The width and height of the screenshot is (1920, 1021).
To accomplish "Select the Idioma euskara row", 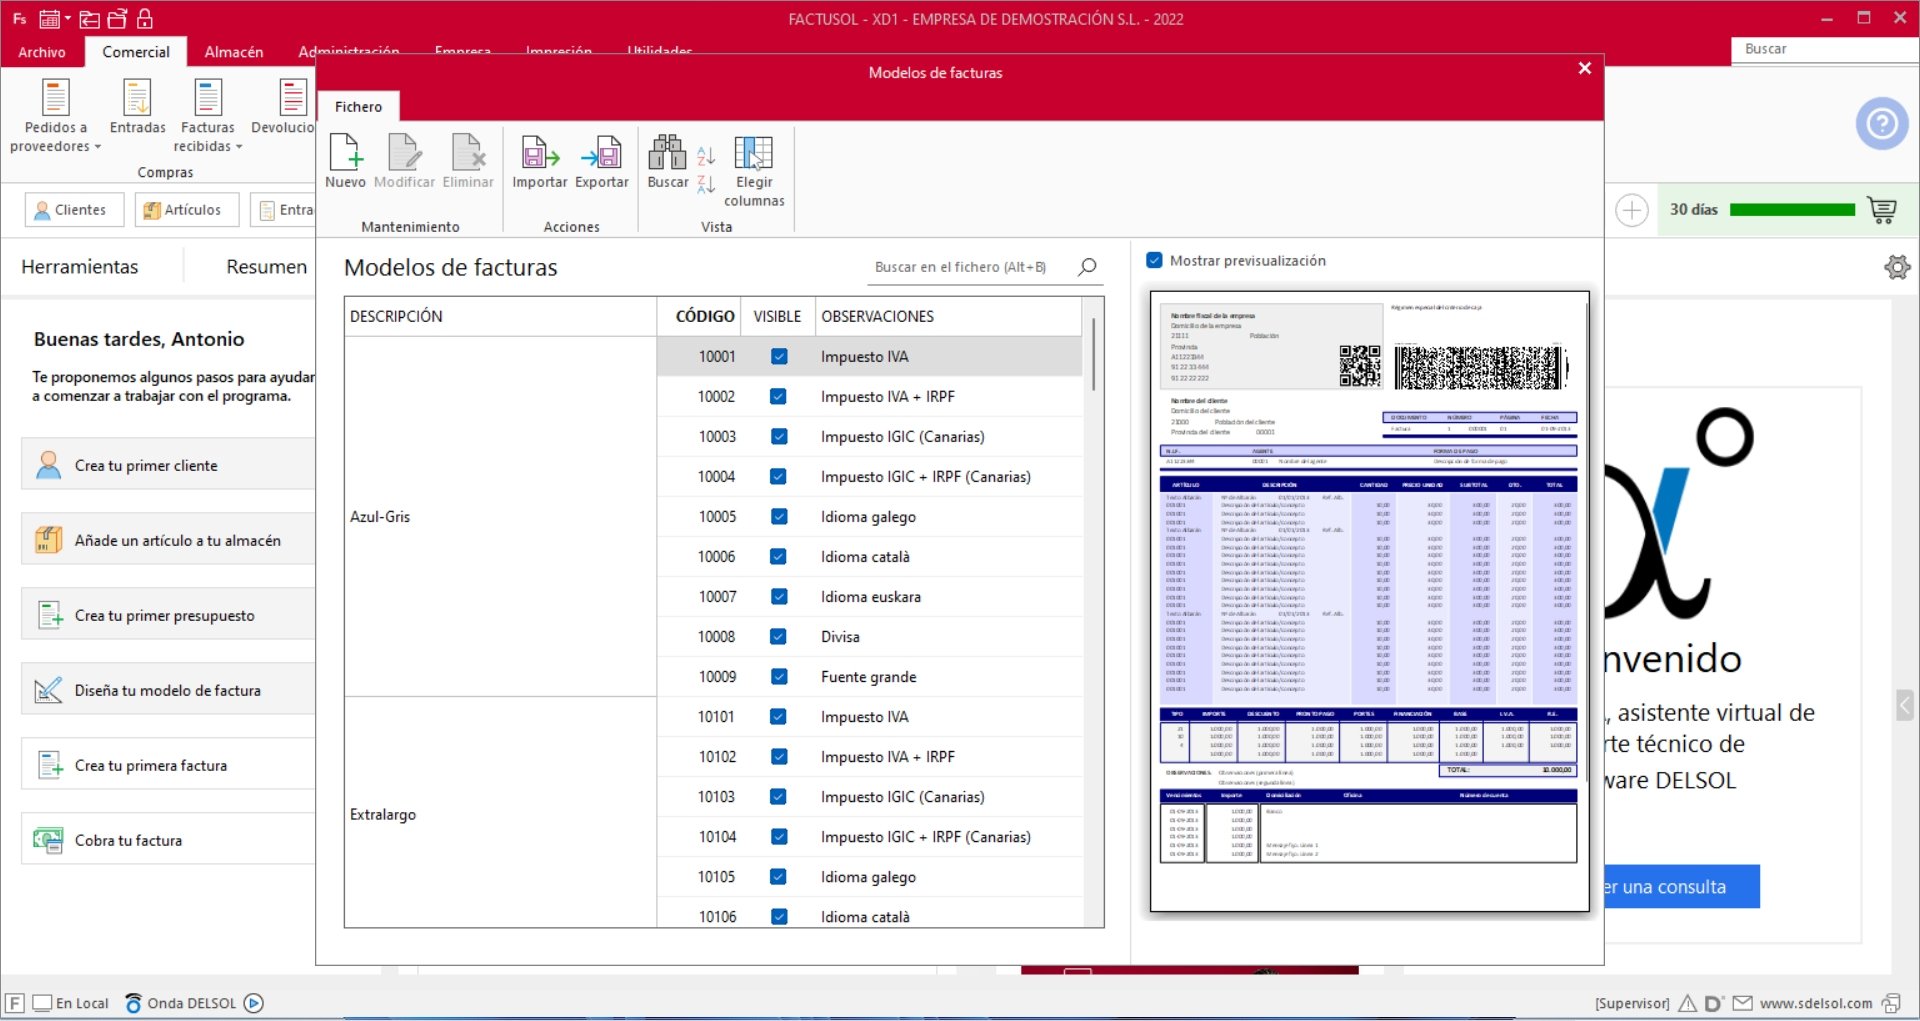I will click(869, 596).
